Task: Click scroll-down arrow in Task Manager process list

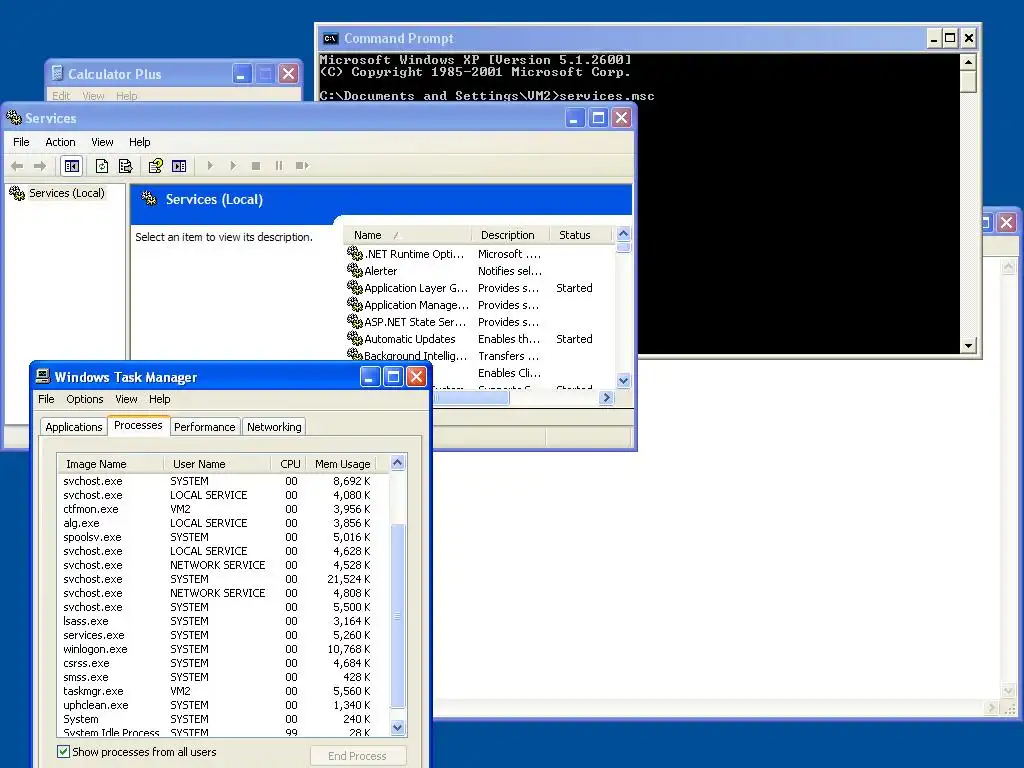Action: 398,727
